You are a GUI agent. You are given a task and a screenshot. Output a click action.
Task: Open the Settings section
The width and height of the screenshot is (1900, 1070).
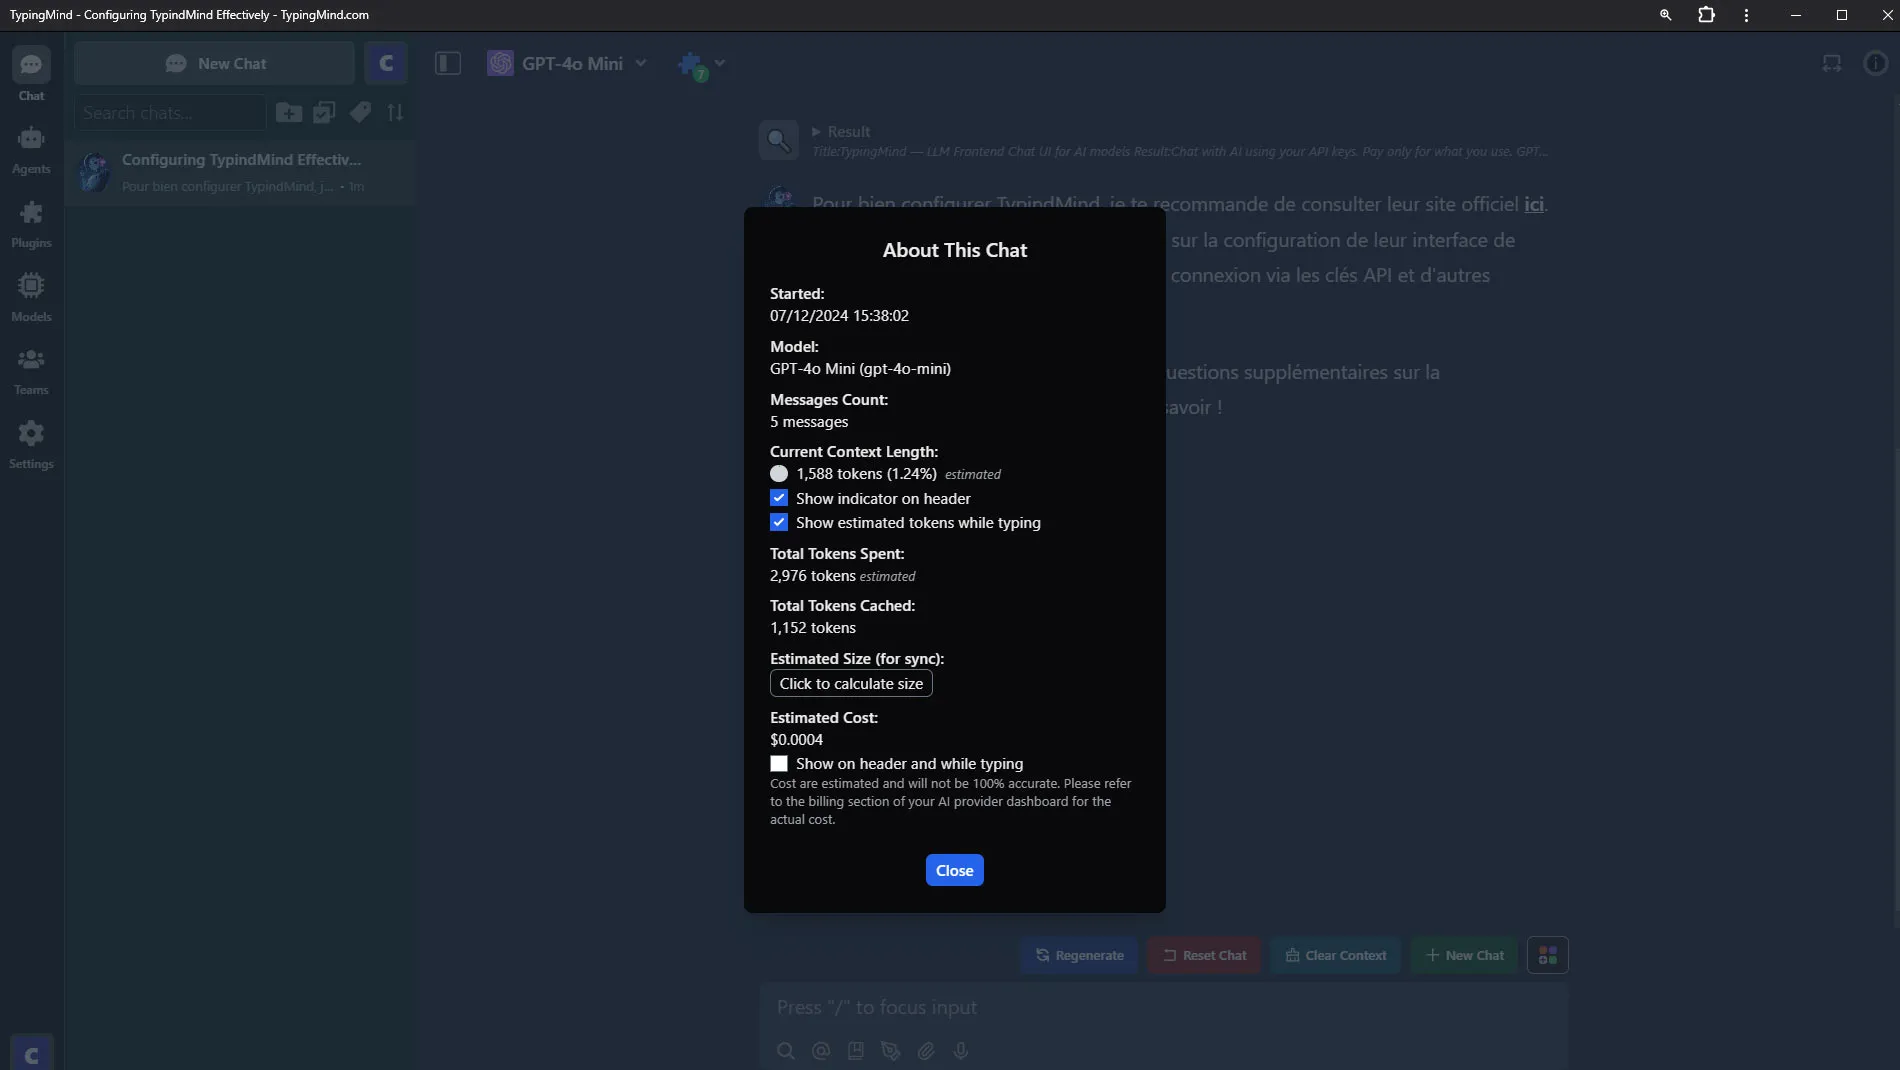[31, 445]
